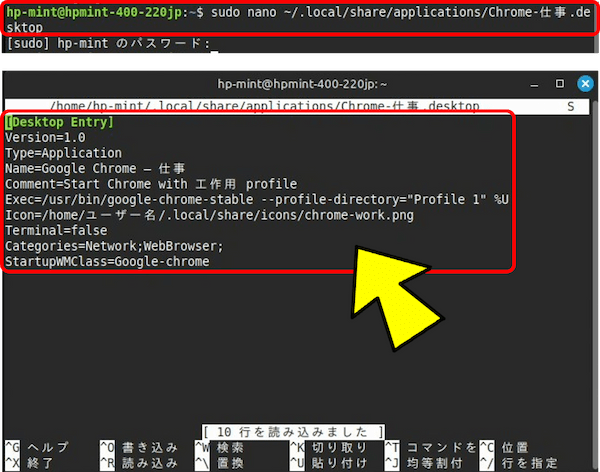Place cursor on the [Desktop Entry] line
This screenshot has width=600, height=472.
click(x=60, y=122)
